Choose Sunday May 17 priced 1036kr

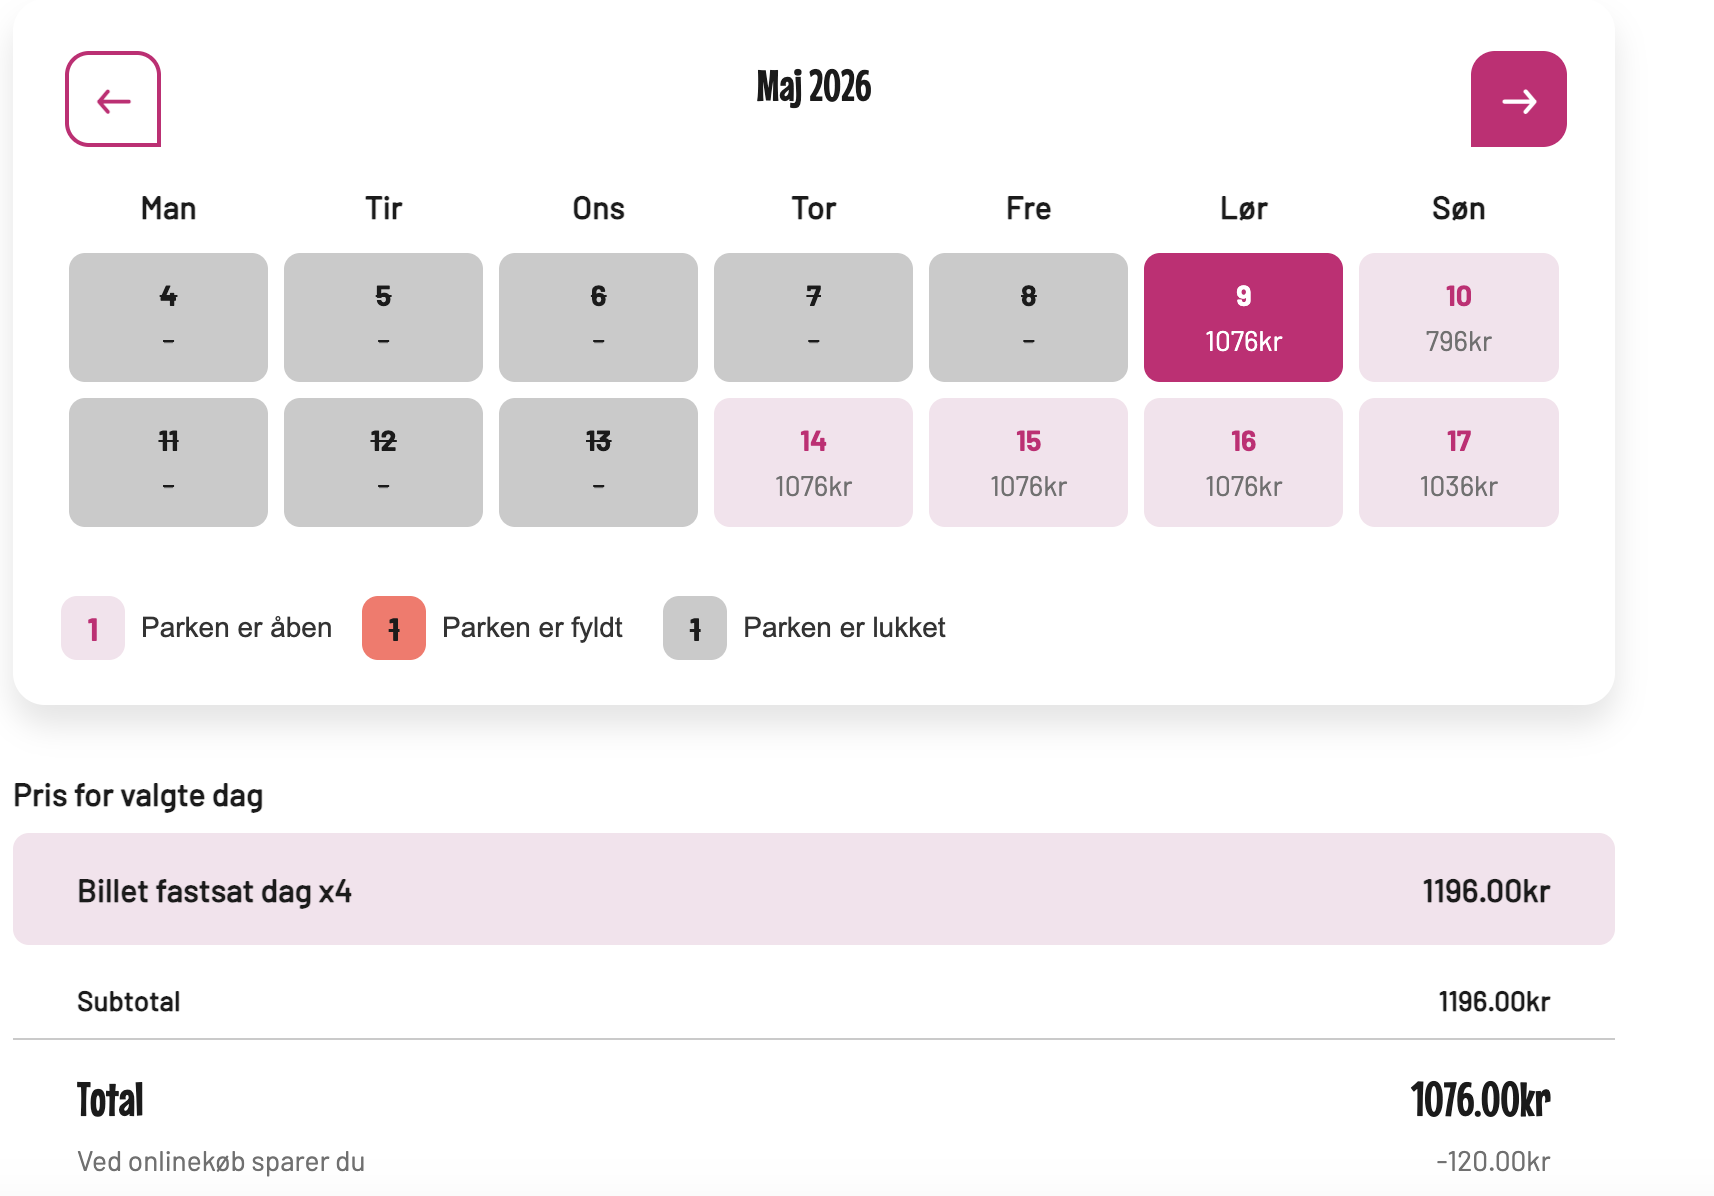pyautogui.click(x=1458, y=462)
